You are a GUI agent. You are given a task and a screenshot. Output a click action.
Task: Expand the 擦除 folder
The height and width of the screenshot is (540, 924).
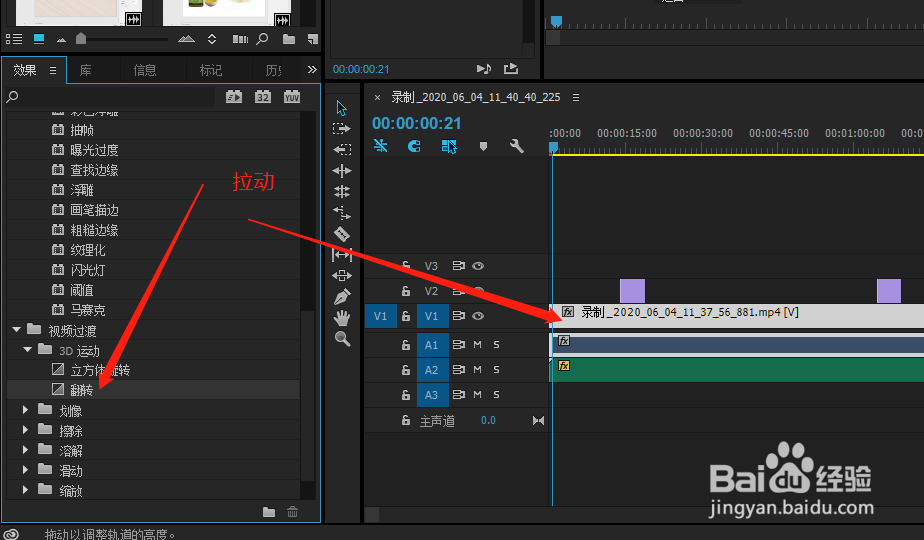(25, 430)
